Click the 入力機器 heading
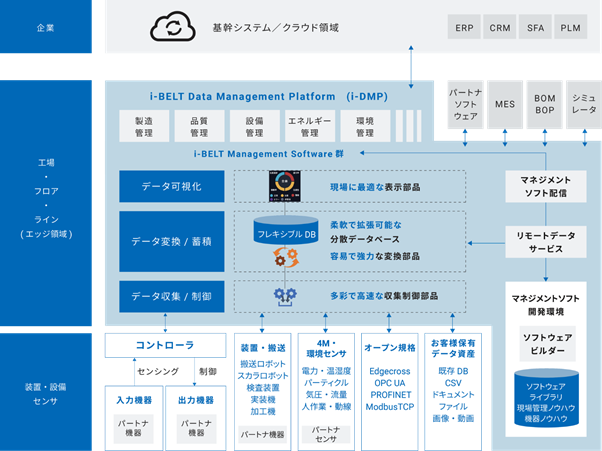 click(x=134, y=400)
